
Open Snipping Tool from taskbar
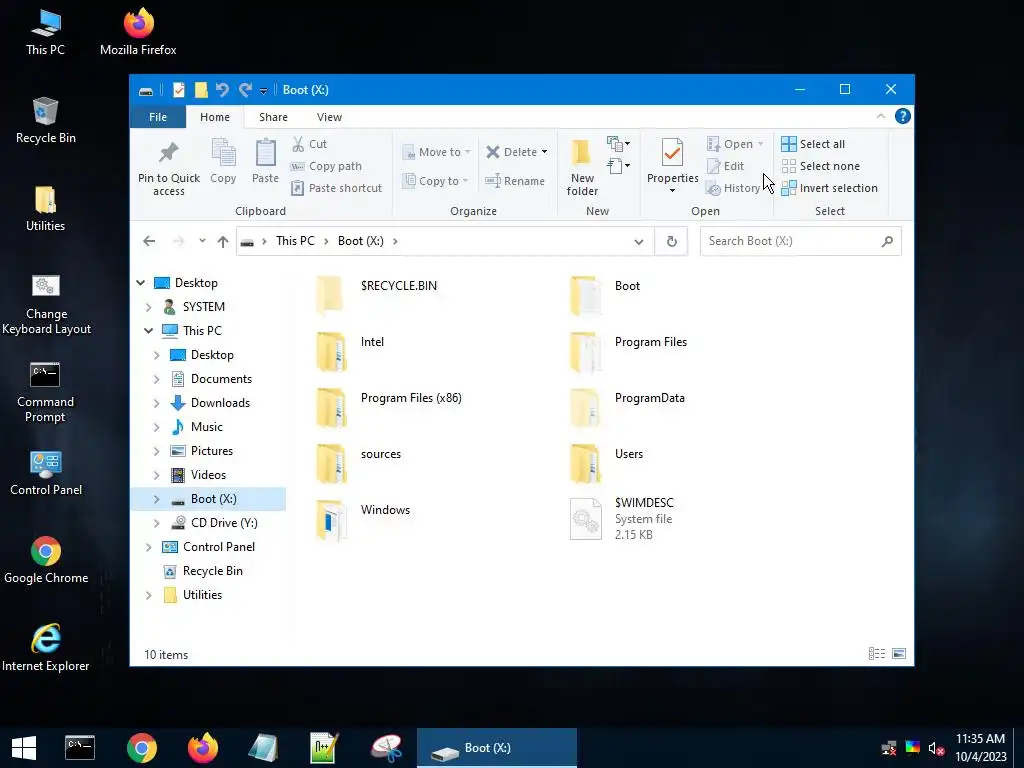click(x=386, y=748)
